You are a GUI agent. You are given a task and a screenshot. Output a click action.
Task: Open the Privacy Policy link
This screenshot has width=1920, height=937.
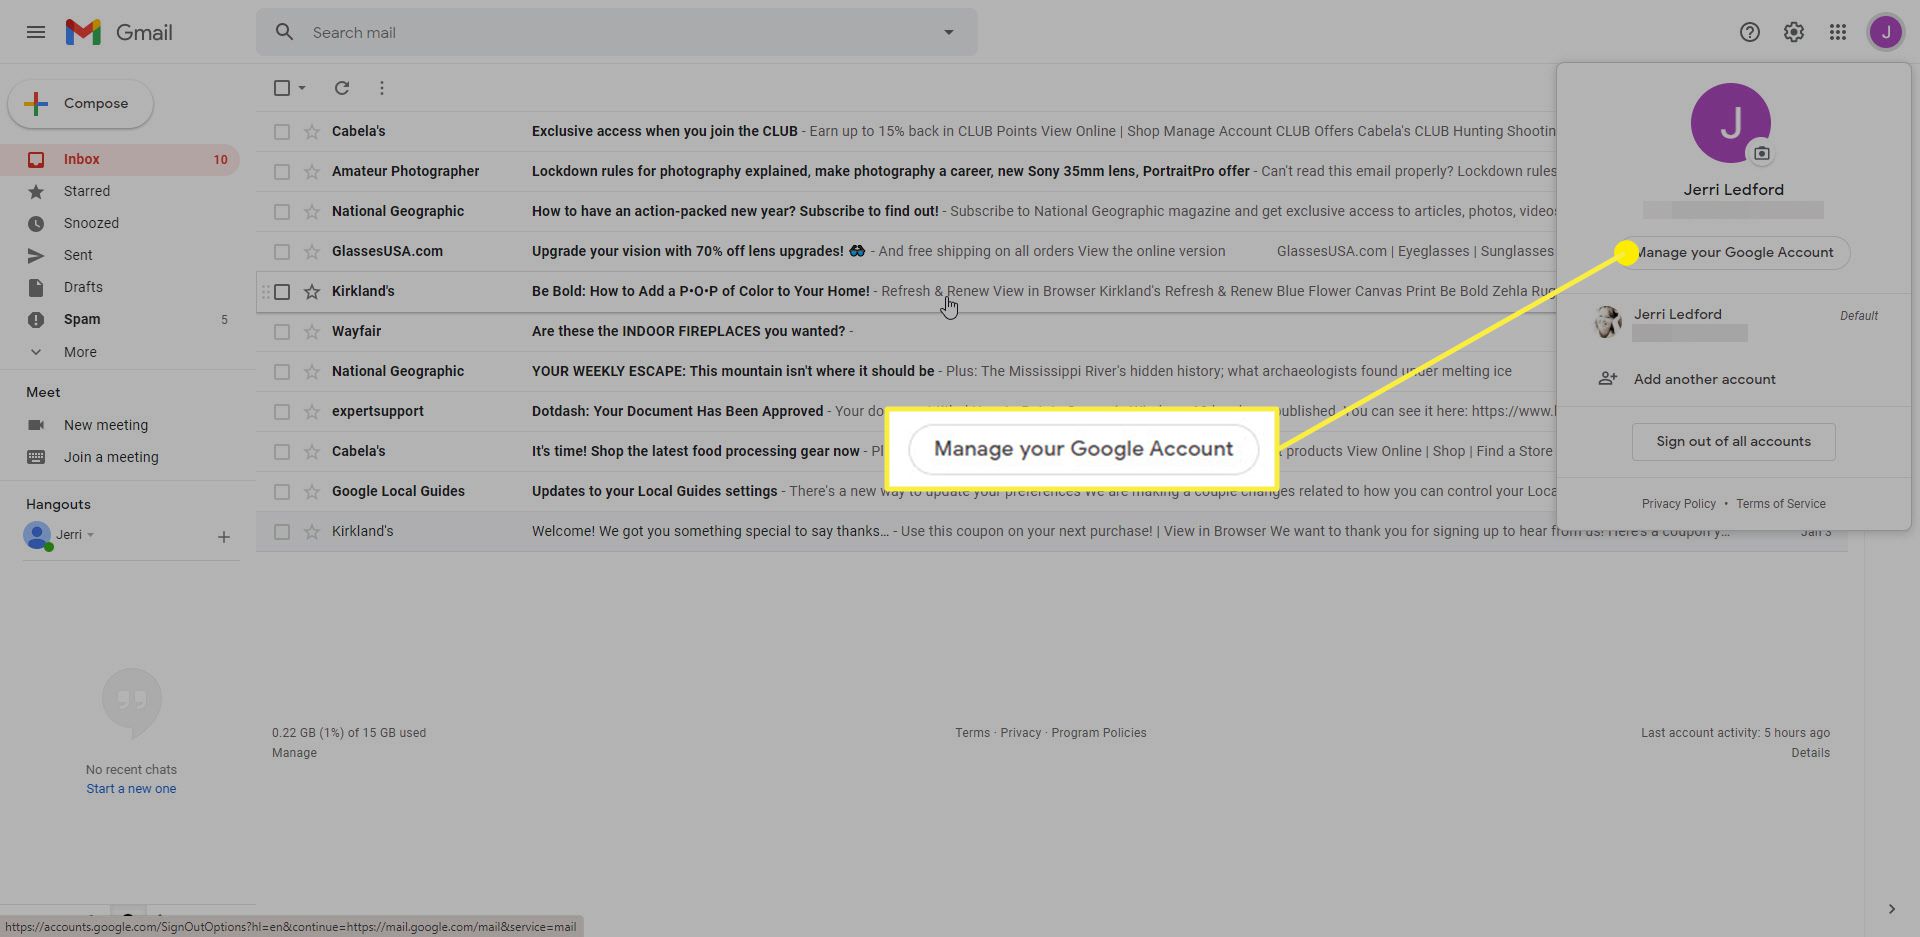[x=1678, y=504]
